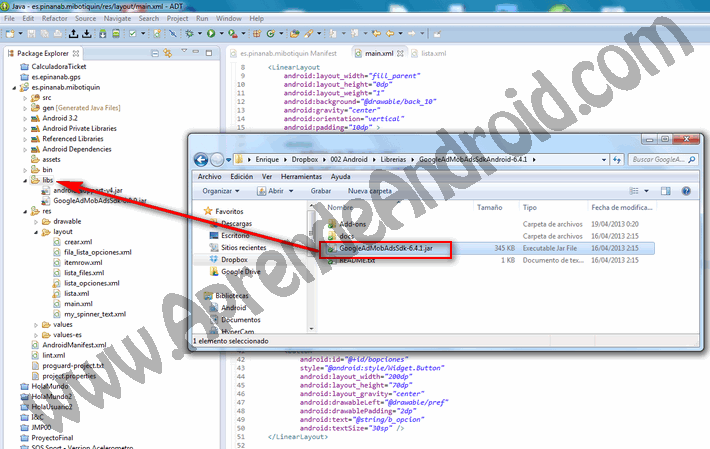The height and width of the screenshot is (449, 710).
Task: Click the Last Edit Location arrow icon
Action: coord(376,33)
